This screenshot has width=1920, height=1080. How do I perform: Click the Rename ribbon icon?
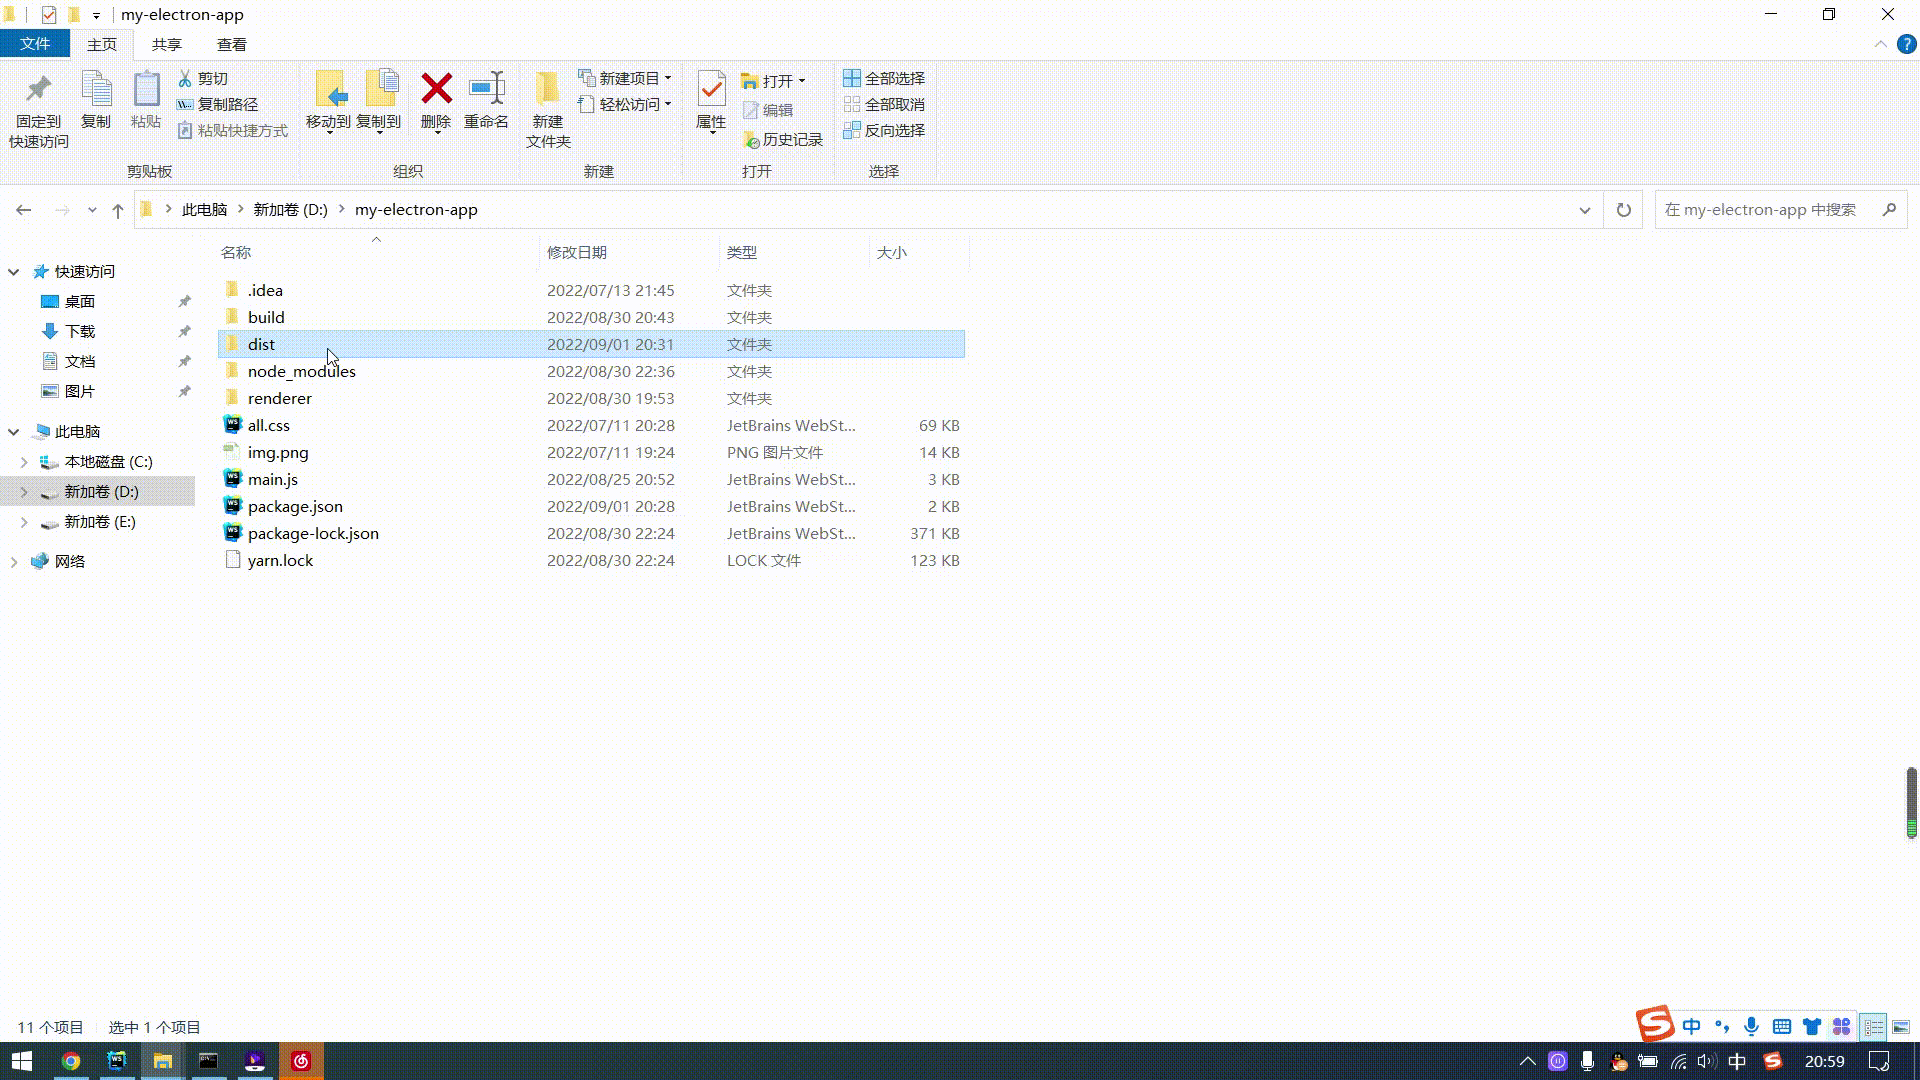(x=486, y=90)
